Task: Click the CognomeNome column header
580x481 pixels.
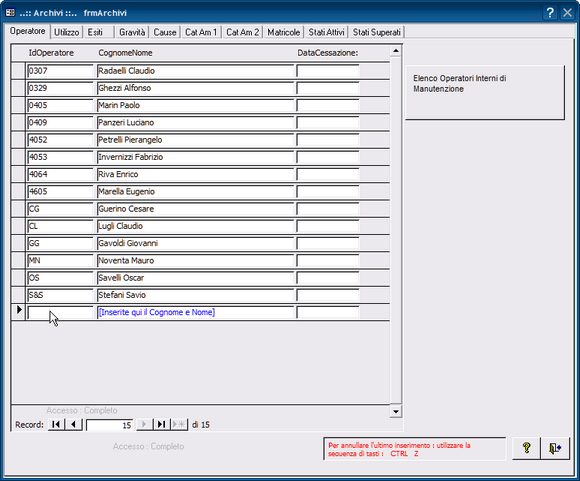Action: [x=125, y=53]
